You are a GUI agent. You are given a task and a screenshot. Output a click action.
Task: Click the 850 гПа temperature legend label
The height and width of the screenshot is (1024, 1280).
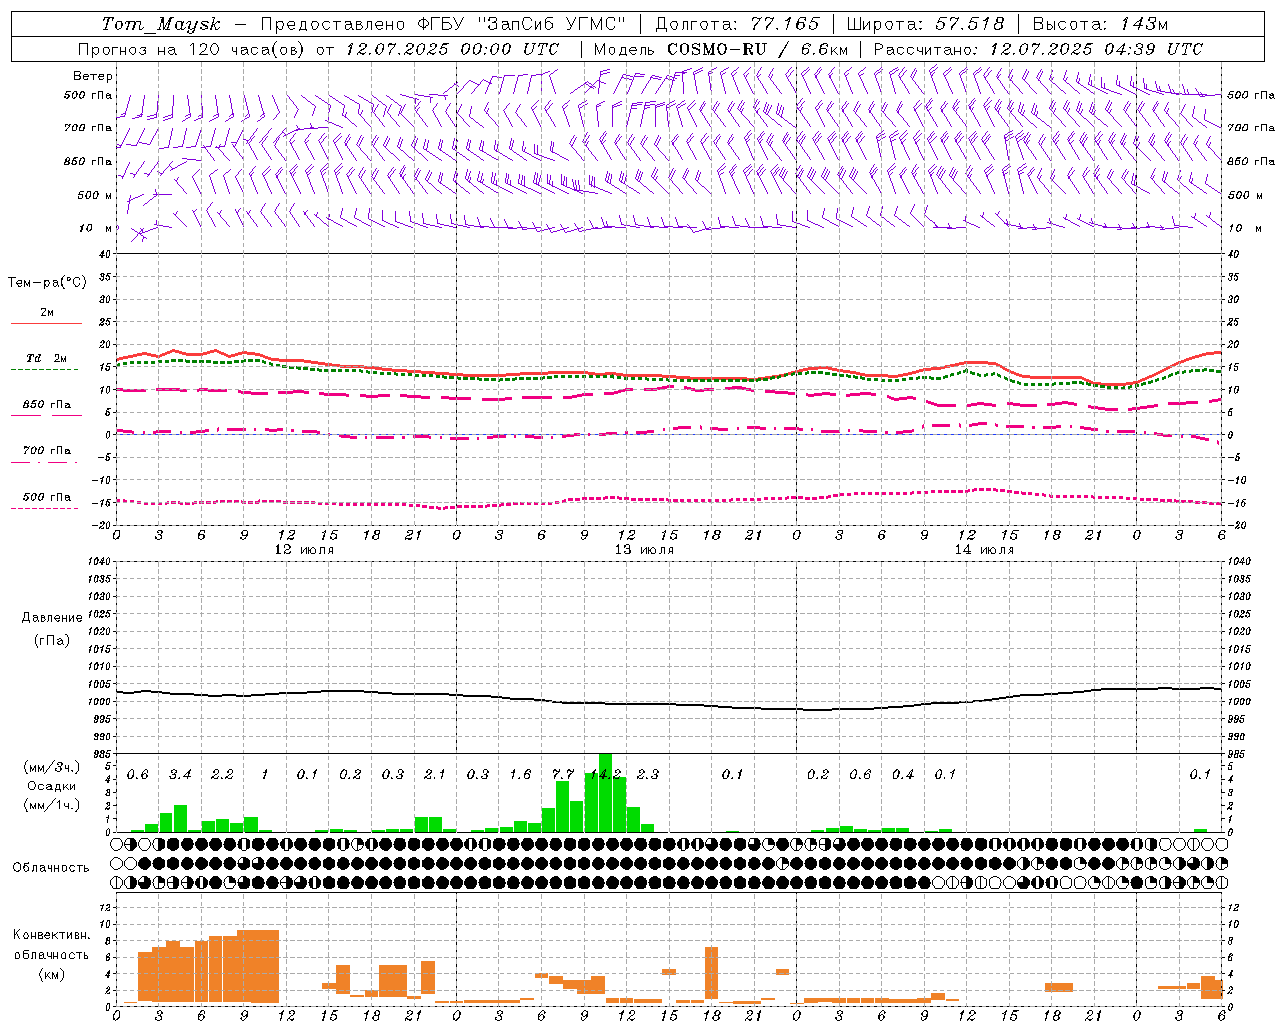click(x=47, y=405)
